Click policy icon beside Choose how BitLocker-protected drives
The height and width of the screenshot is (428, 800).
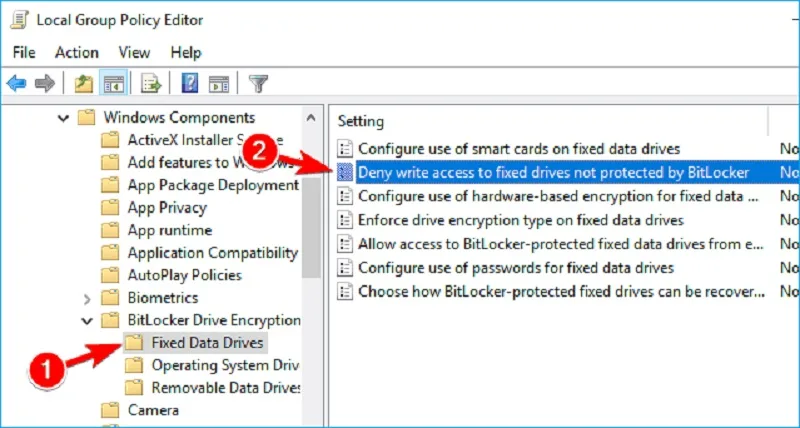pos(345,292)
